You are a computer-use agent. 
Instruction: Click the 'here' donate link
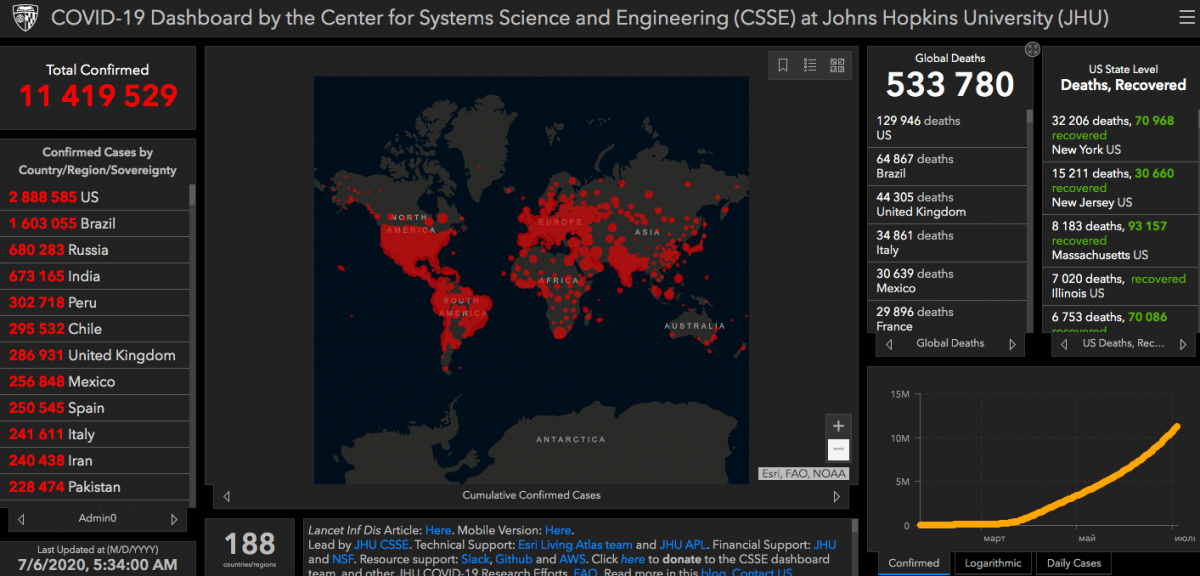(x=633, y=560)
